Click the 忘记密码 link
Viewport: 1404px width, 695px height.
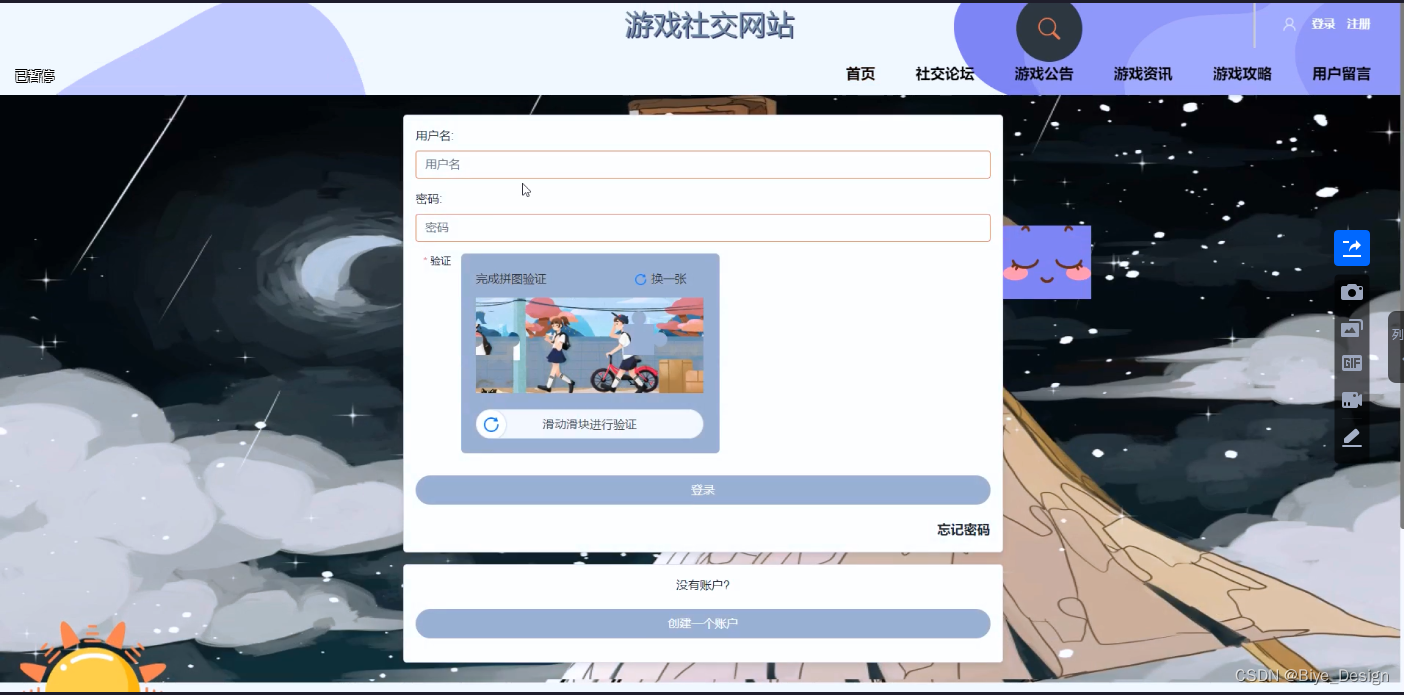963,530
